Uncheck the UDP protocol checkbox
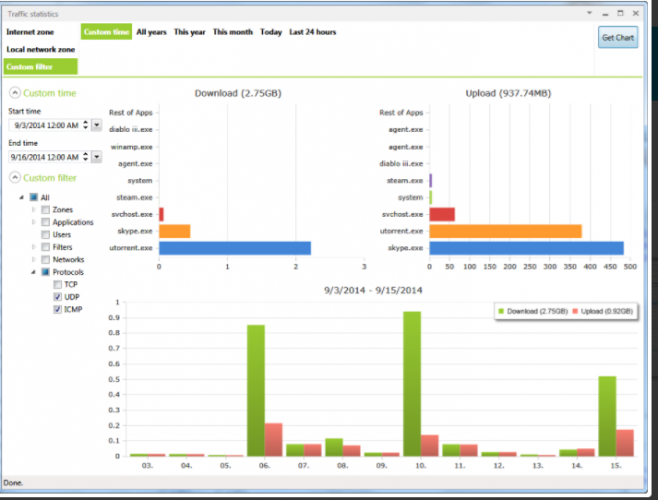 pos(58,297)
